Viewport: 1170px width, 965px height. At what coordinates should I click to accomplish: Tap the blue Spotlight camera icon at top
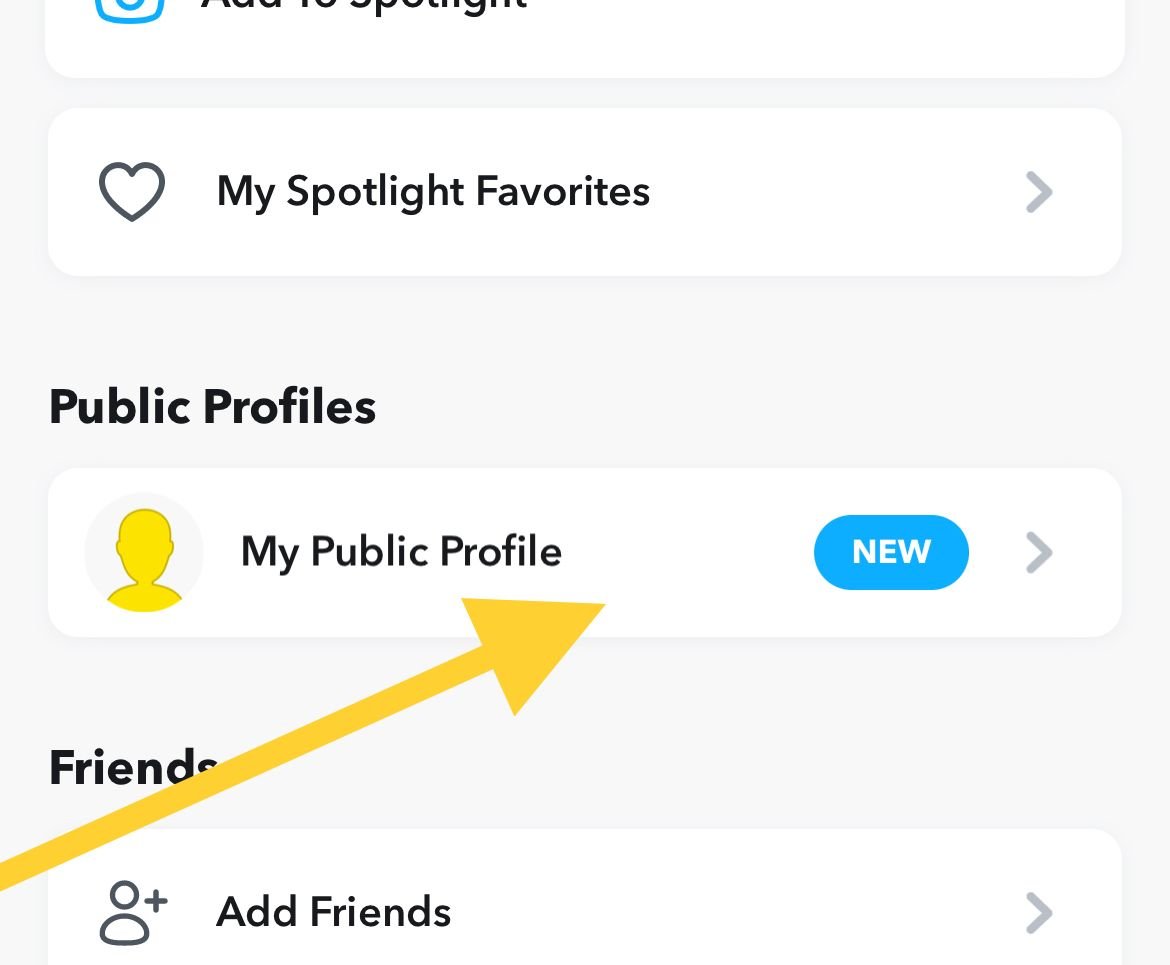129,9
